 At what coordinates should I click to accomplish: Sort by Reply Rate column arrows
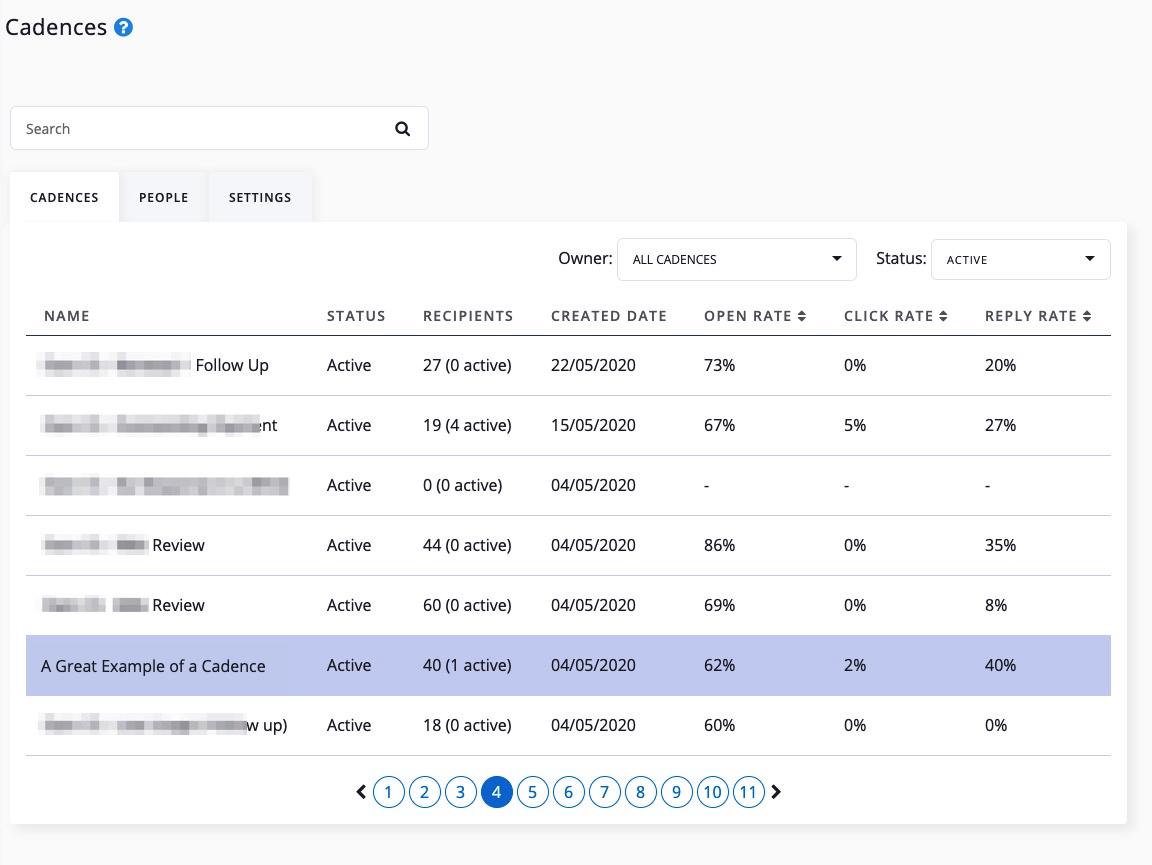1086,316
